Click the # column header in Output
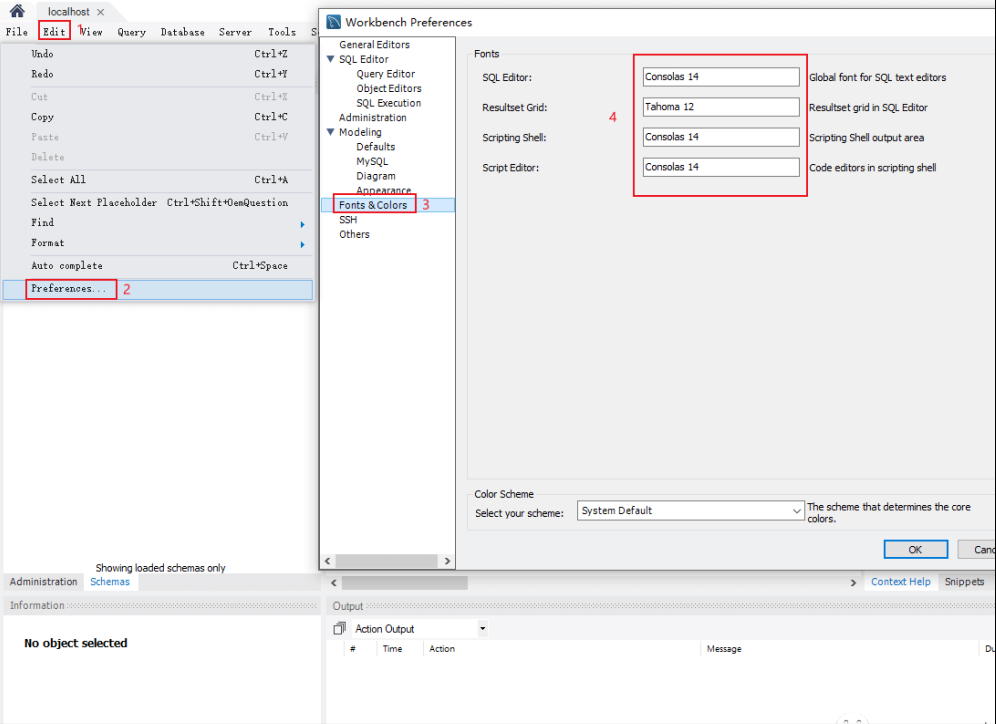The width and height of the screenshot is (996, 724). [x=353, y=648]
